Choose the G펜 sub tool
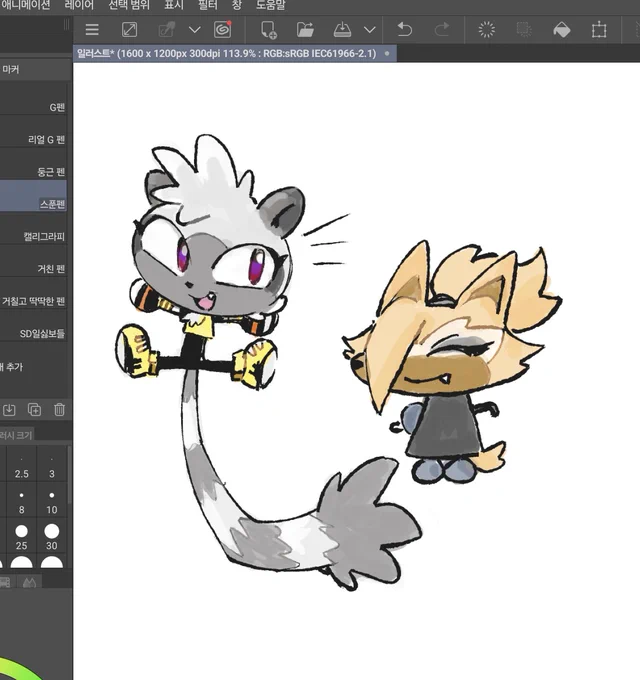The height and width of the screenshot is (680, 640). click(33, 99)
